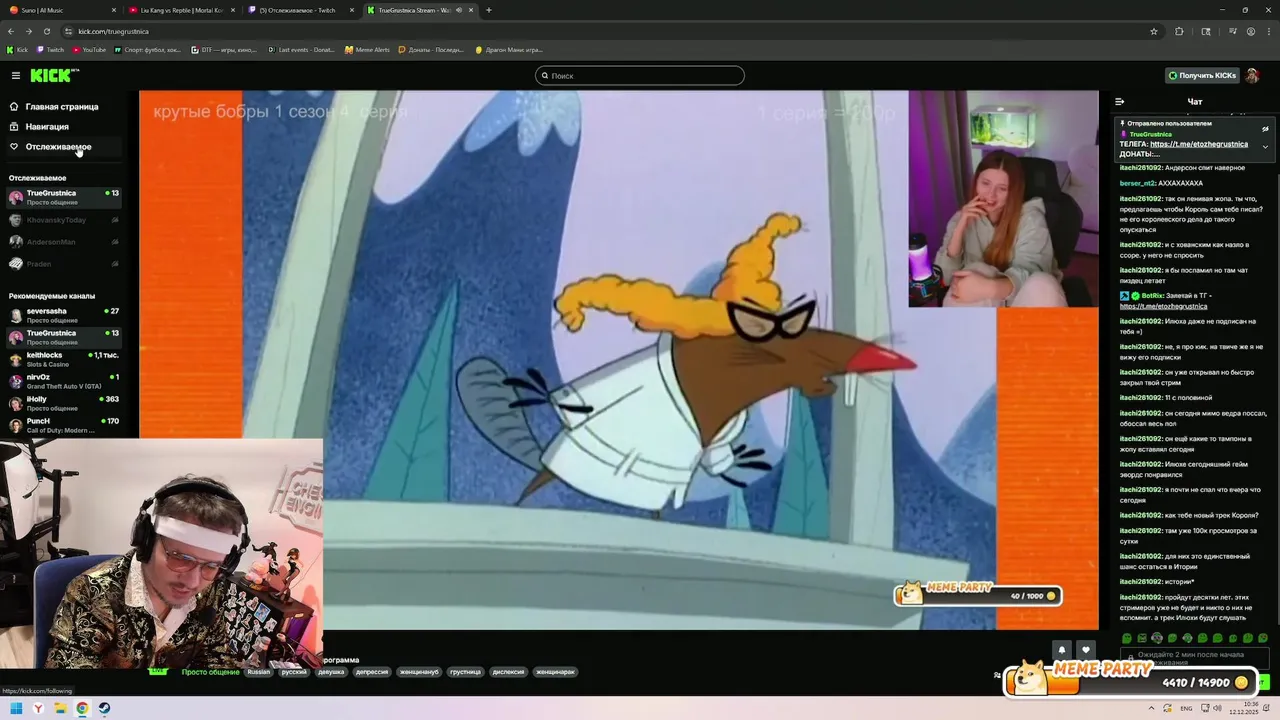The width and height of the screenshot is (1280, 720).
Task: Reload the page
Action: coord(46,31)
